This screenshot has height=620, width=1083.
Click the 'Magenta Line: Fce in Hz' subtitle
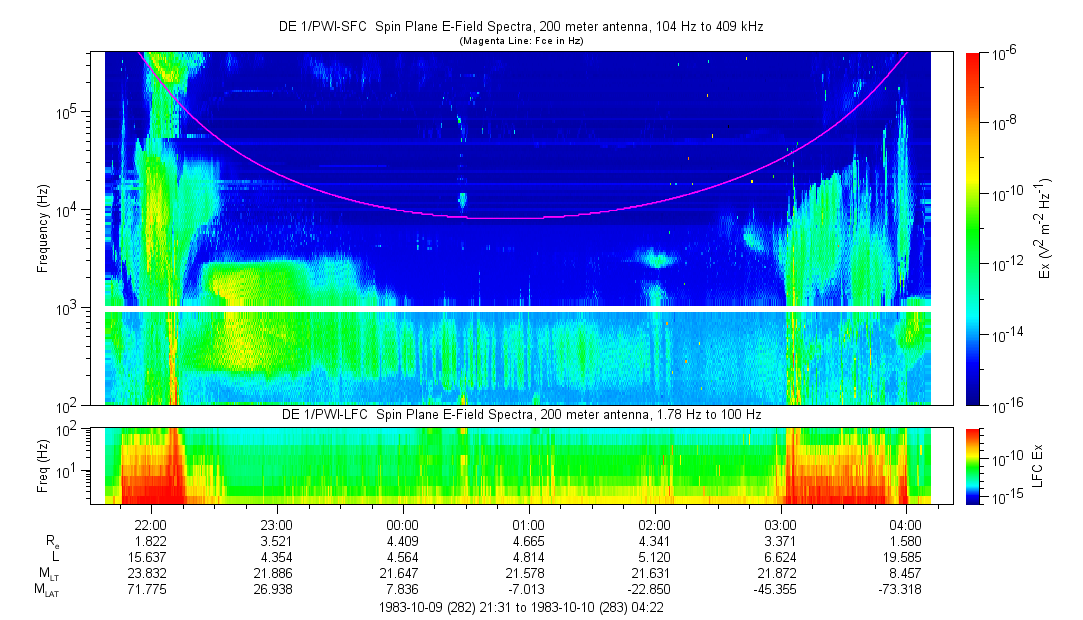tap(520, 41)
